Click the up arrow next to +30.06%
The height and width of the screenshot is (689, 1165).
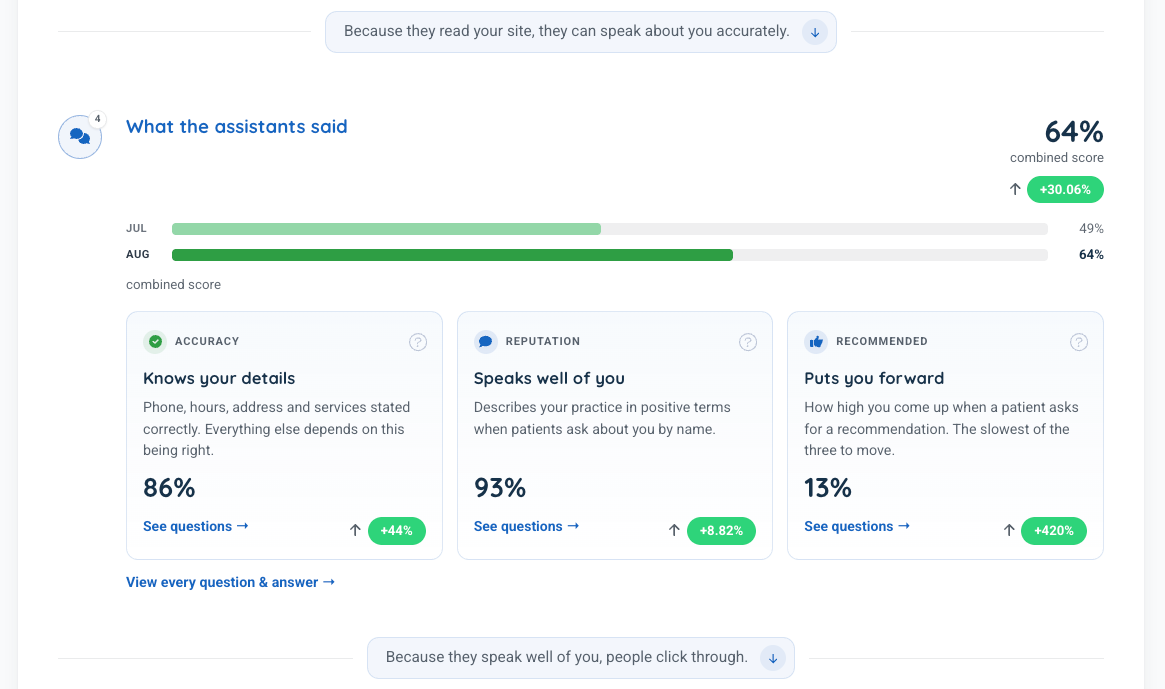pyautogui.click(x=1015, y=190)
